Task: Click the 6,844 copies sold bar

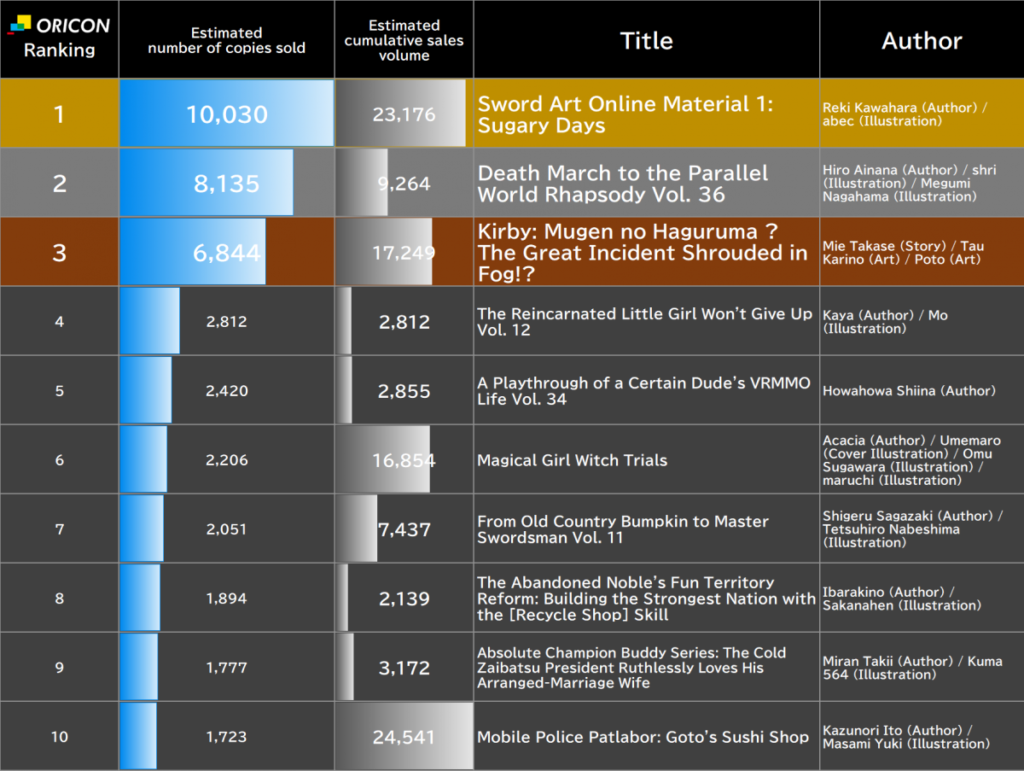Action: (x=193, y=252)
